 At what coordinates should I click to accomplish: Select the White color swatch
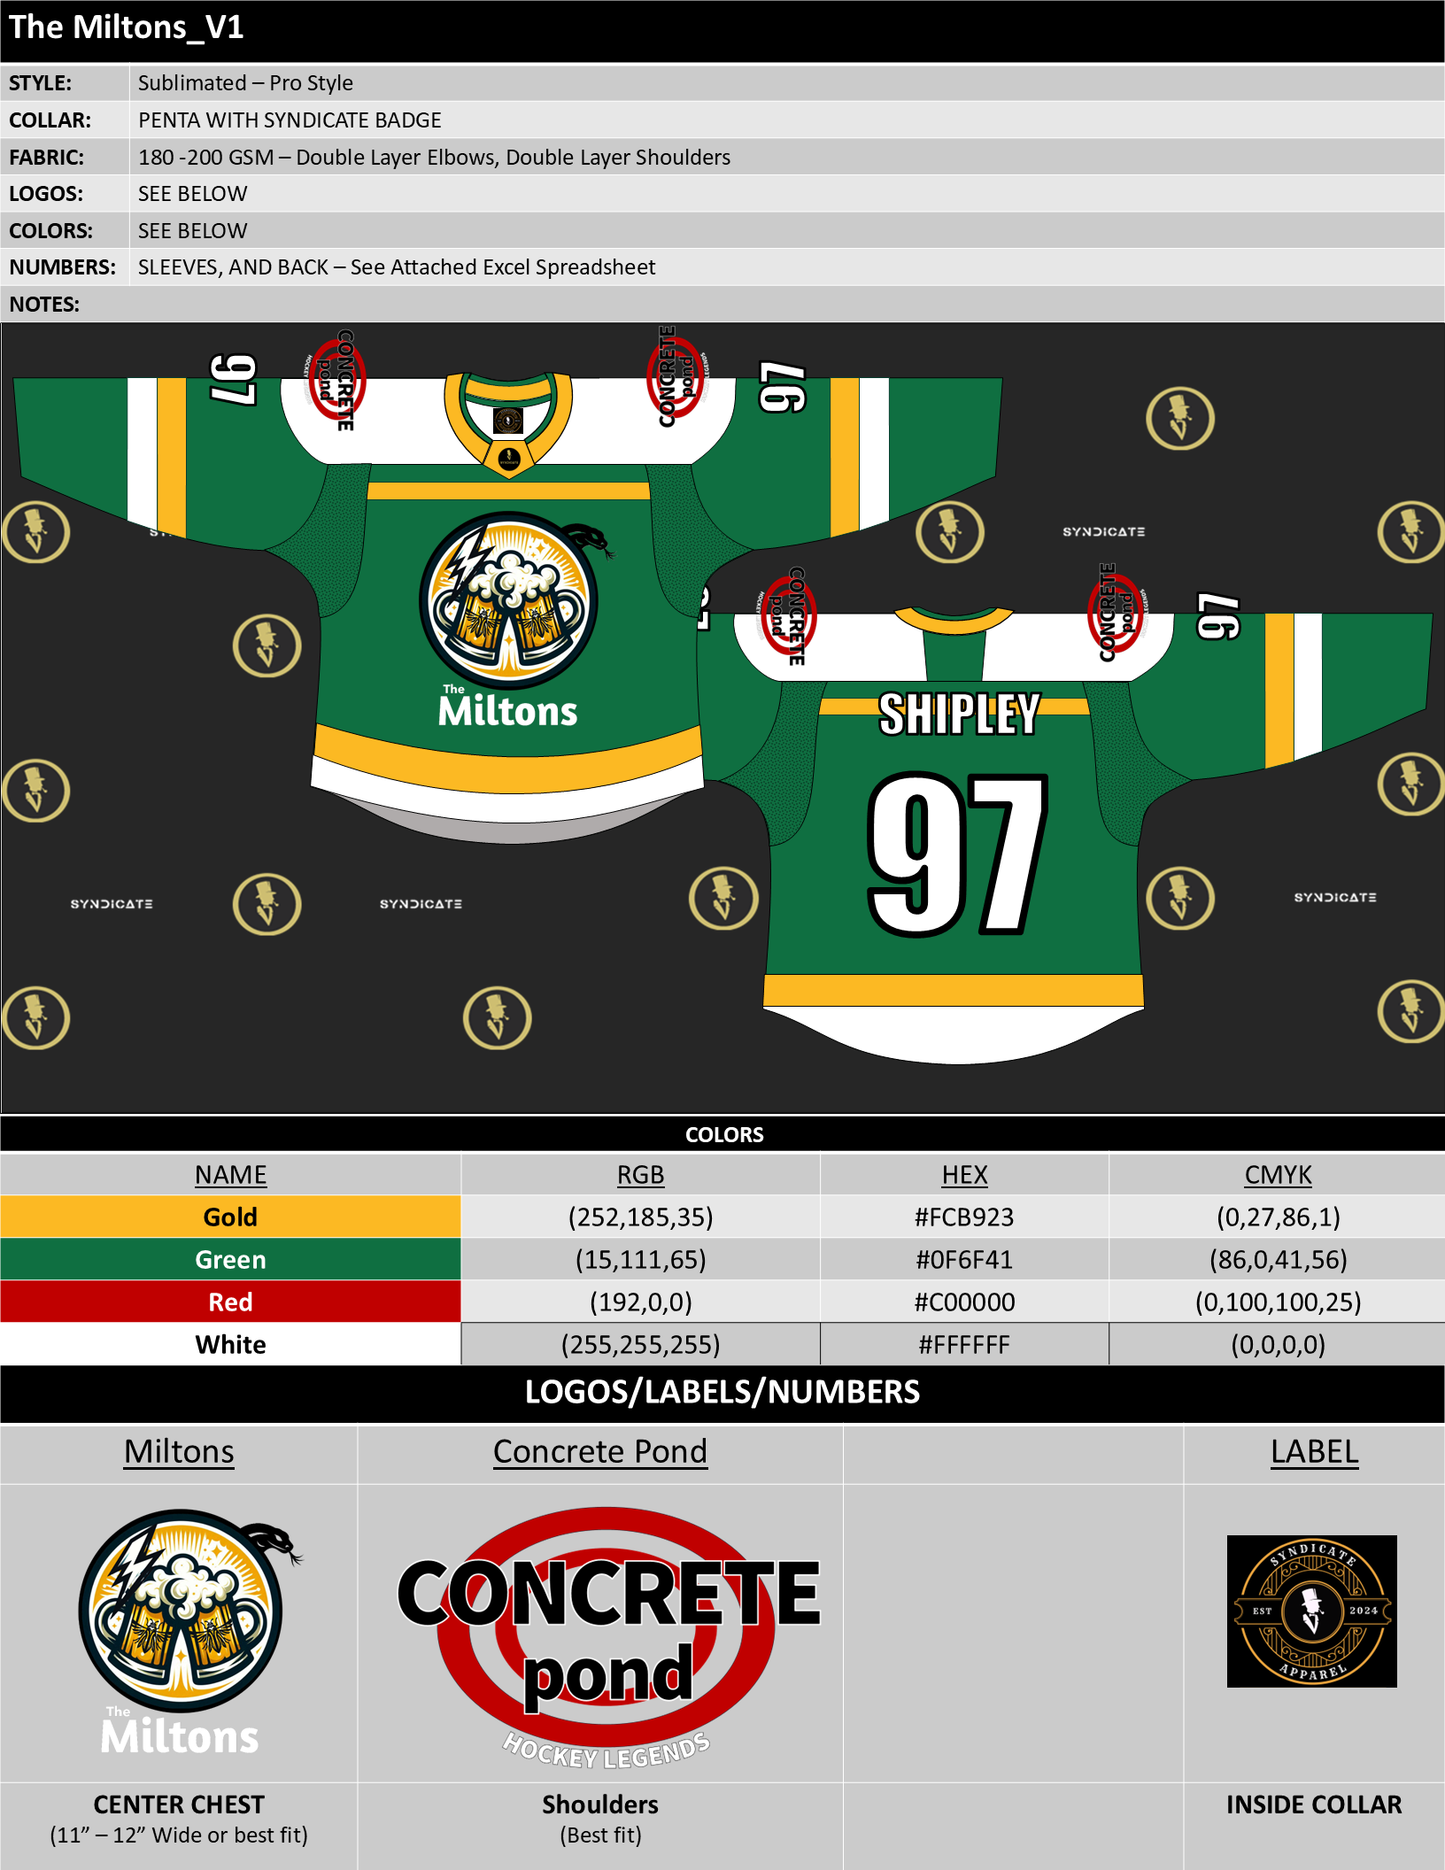(230, 1344)
